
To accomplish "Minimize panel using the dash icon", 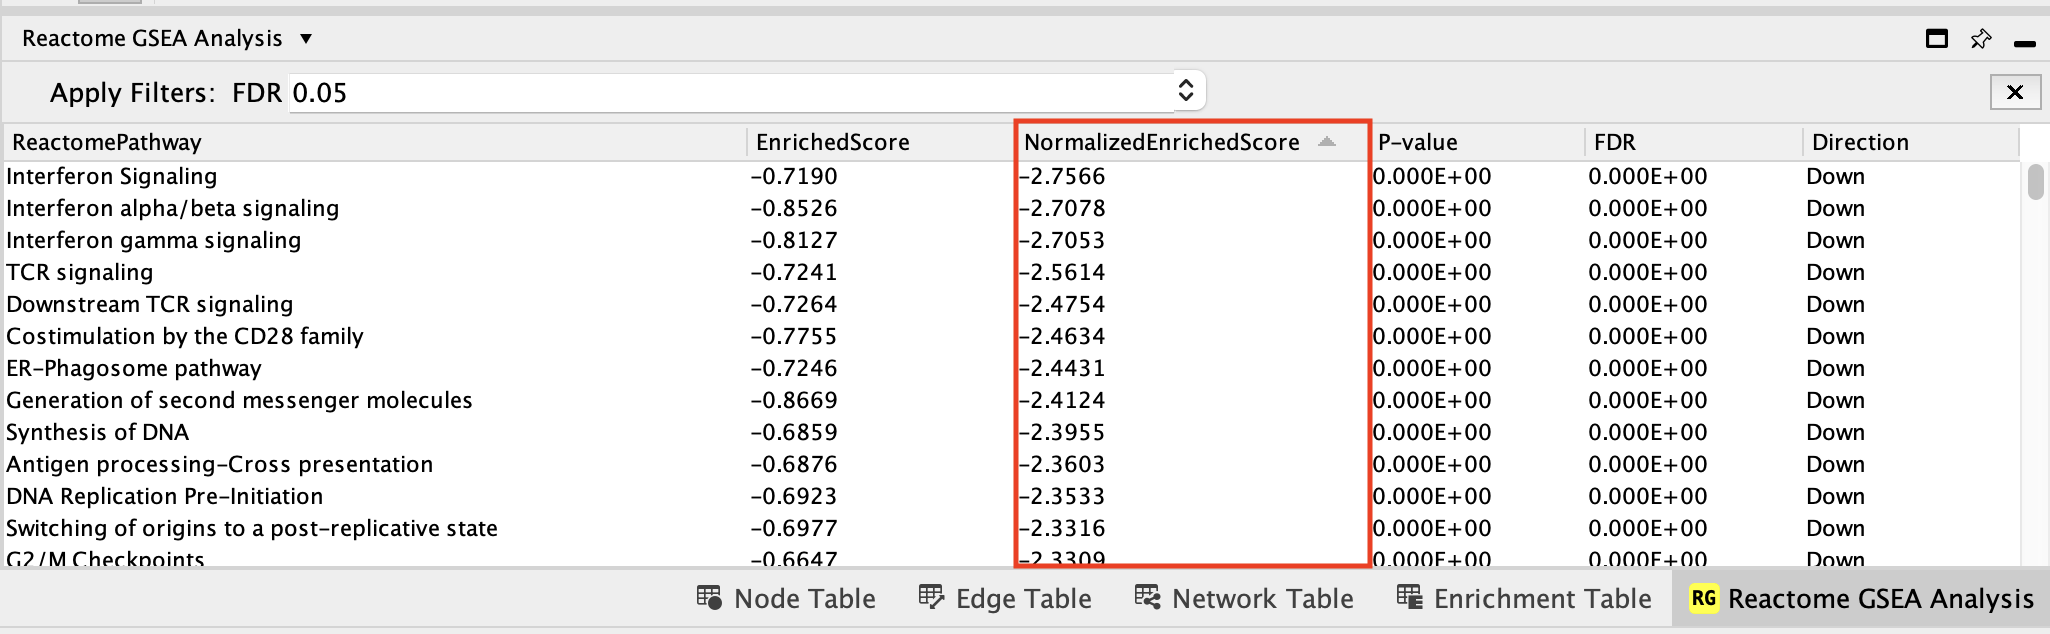I will click(2024, 43).
